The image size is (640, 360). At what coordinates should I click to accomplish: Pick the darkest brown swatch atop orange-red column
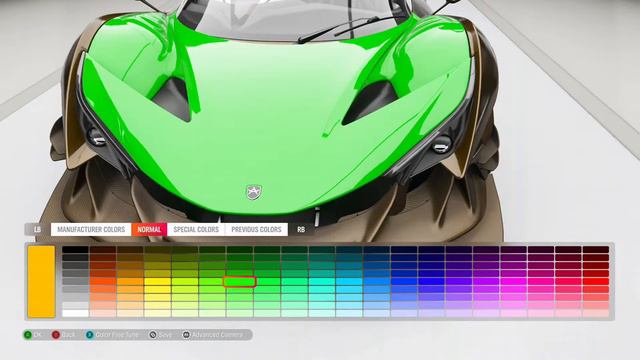tap(103, 249)
